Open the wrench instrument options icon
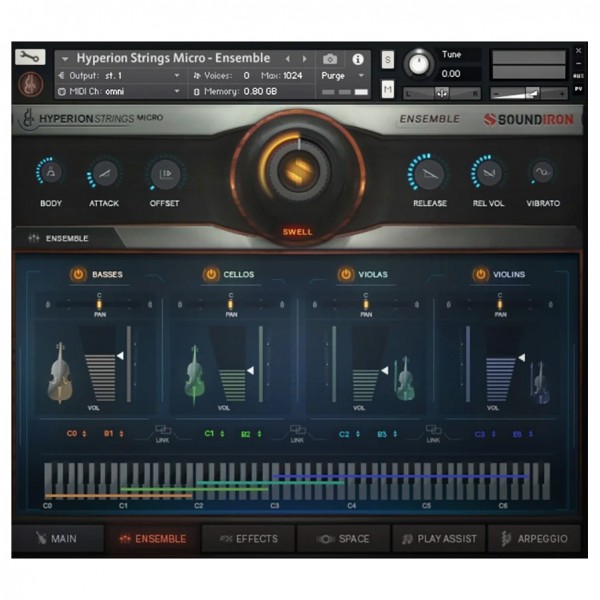Viewport: 600px width, 600px height. click(30, 57)
